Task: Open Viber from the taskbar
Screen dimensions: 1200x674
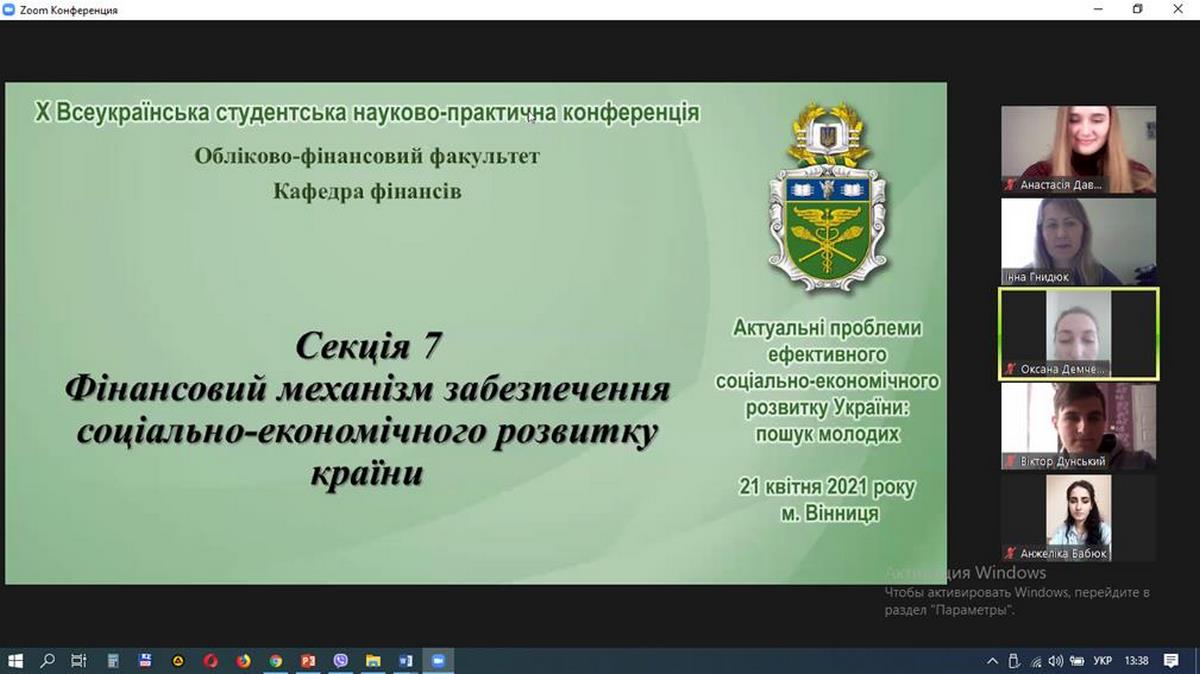Action: (341, 661)
